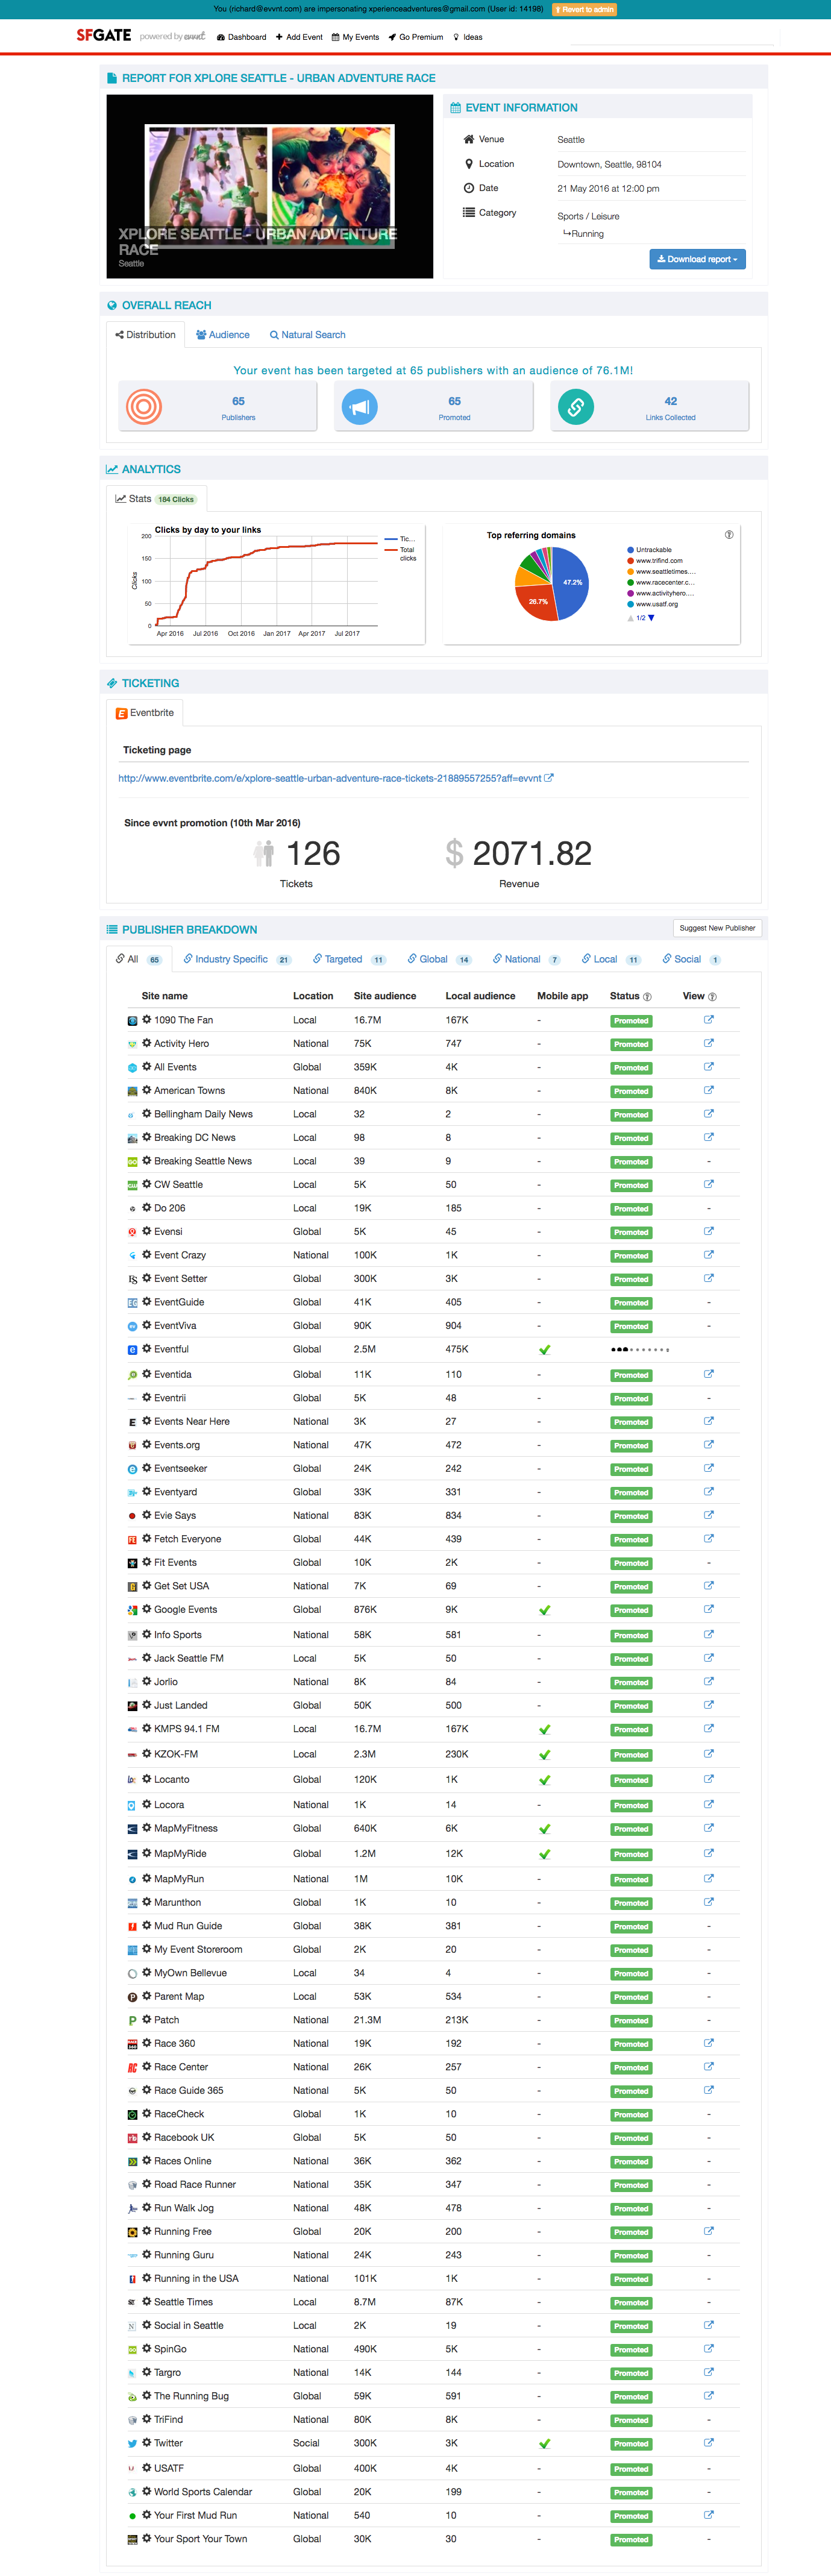831x2576 pixels.
Task: Open My Events in top navigation
Action: pyautogui.click(x=355, y=37)
